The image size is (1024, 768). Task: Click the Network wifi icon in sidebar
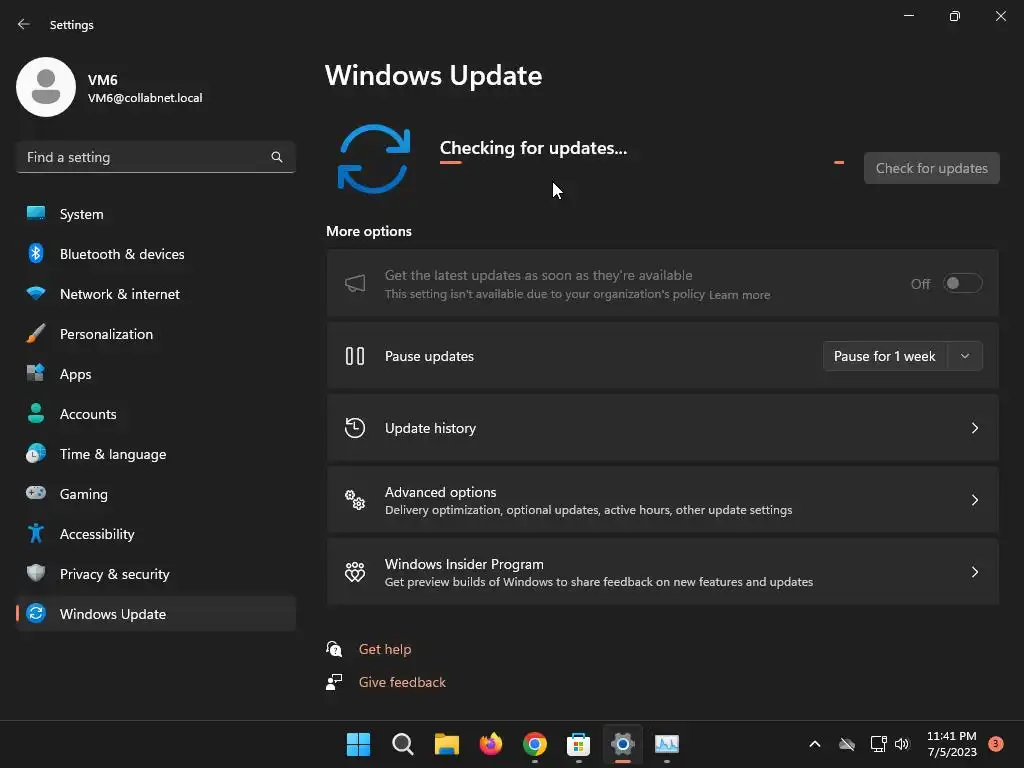click(36, 293)
